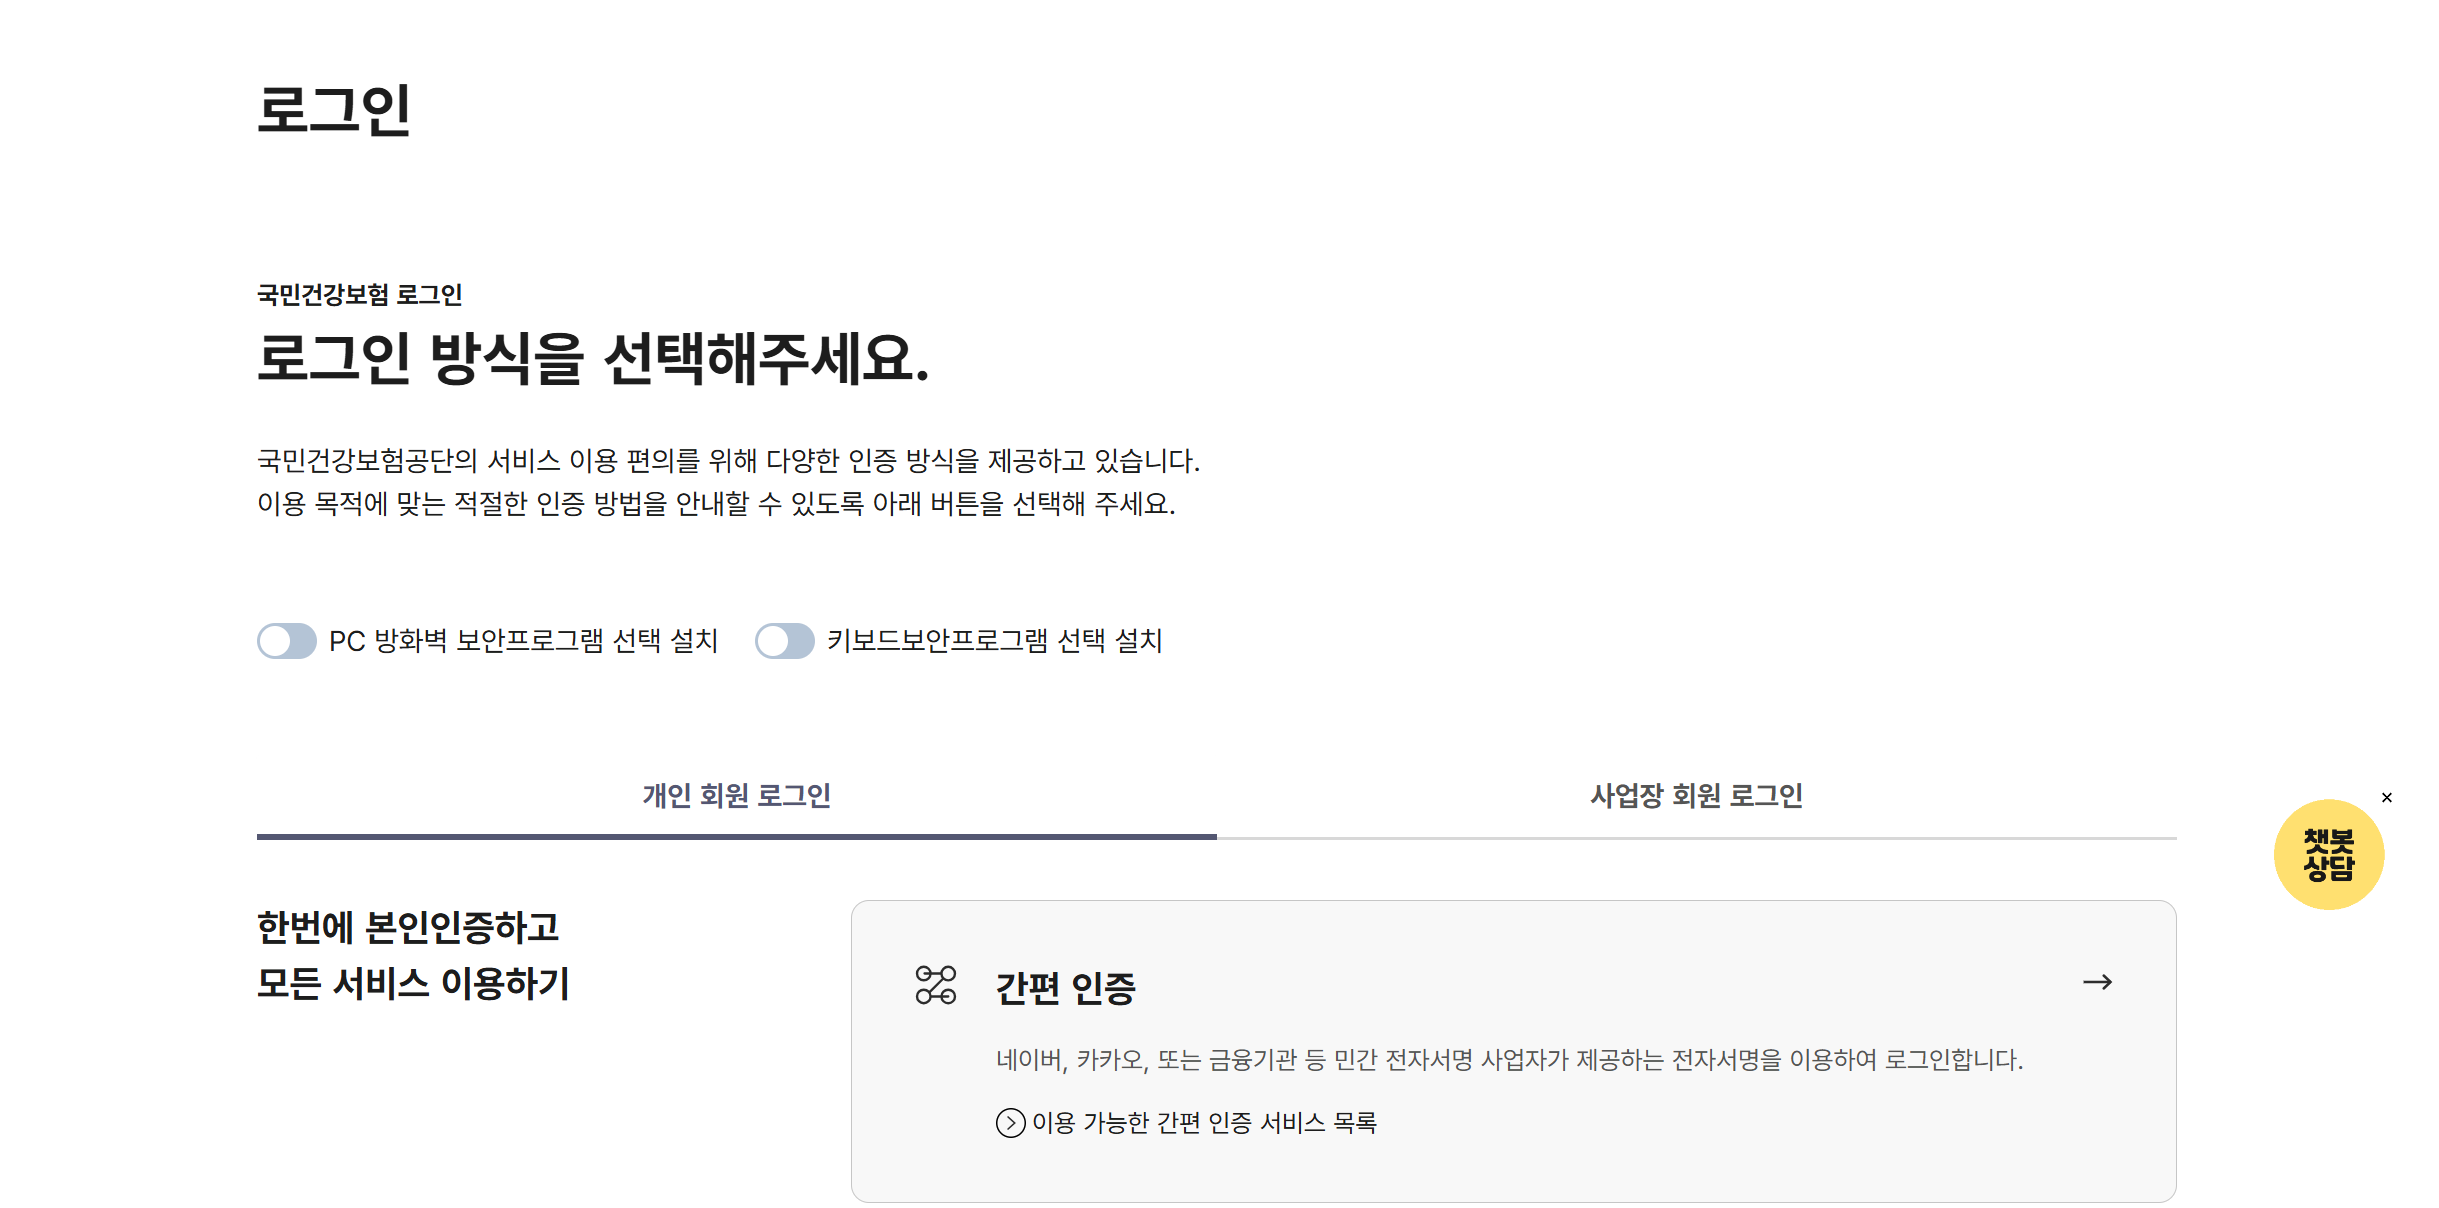Select the 간편 인증 heading
The width and height of the screenshot is (2439, 1208).
(1066, 988)
